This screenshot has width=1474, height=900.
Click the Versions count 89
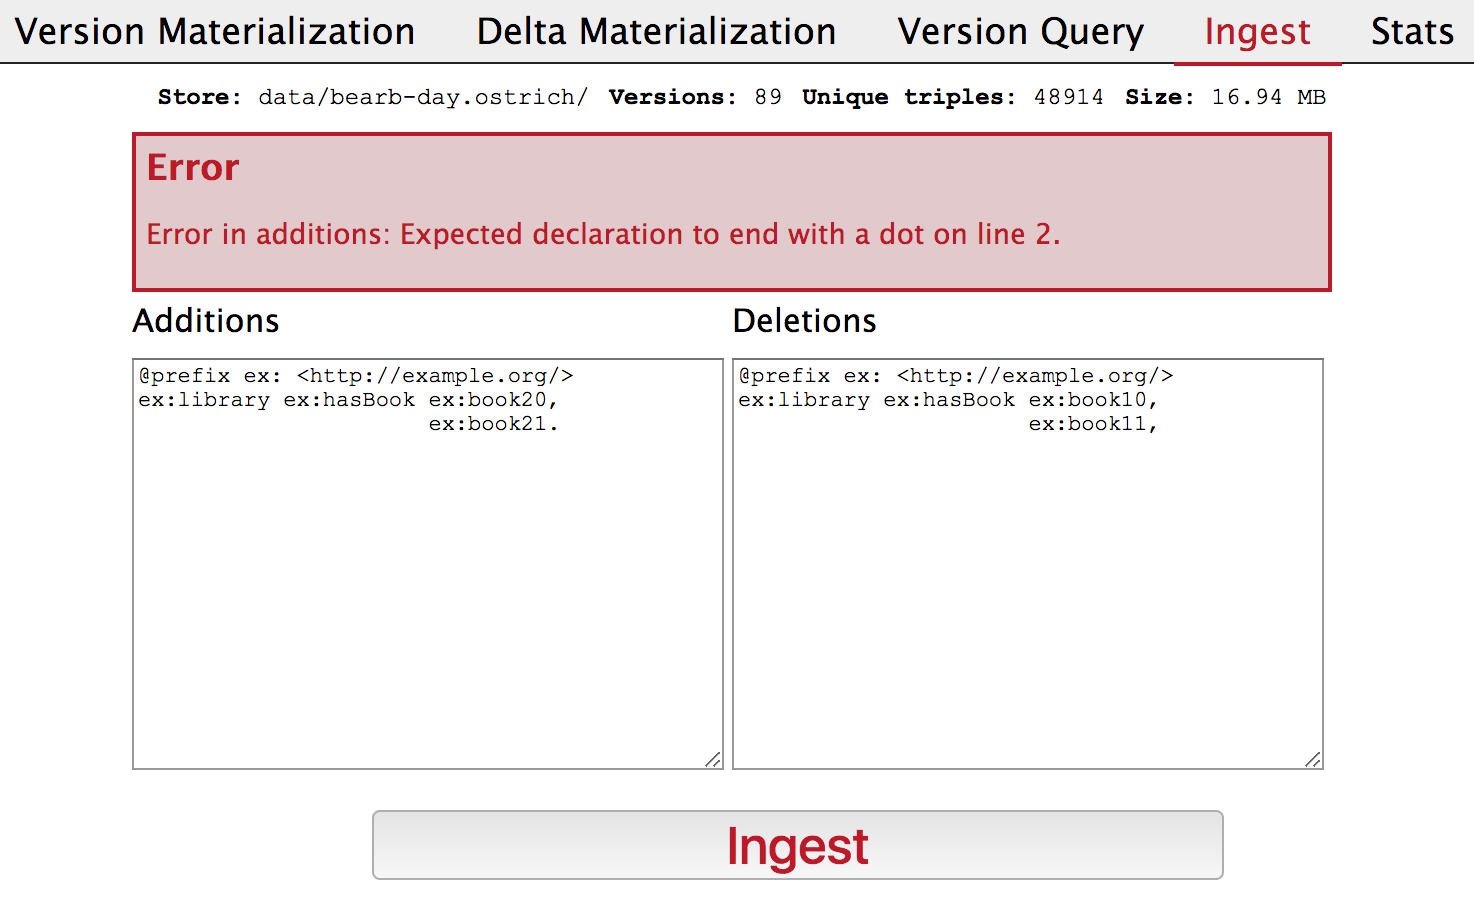click(x=768, y=97)
